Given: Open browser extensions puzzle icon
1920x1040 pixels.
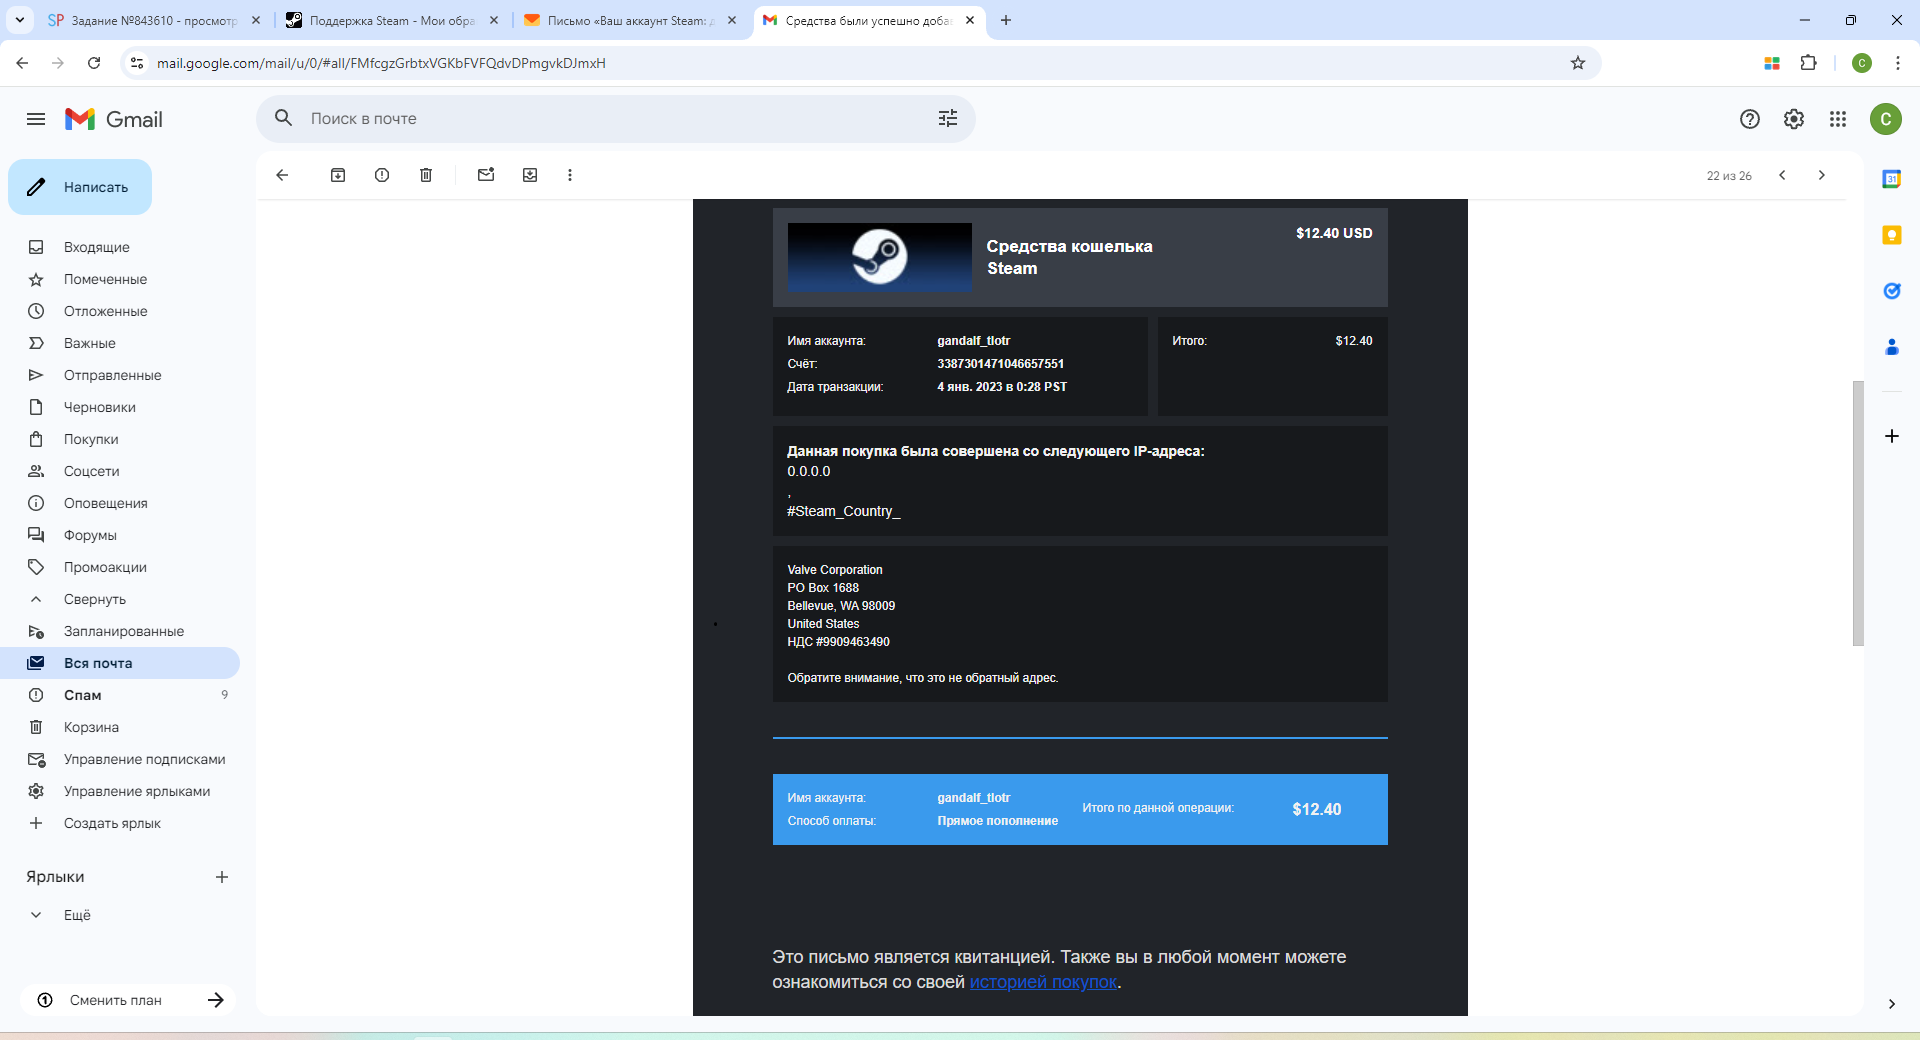Looking at the screenshot, I should (1809, 63).
